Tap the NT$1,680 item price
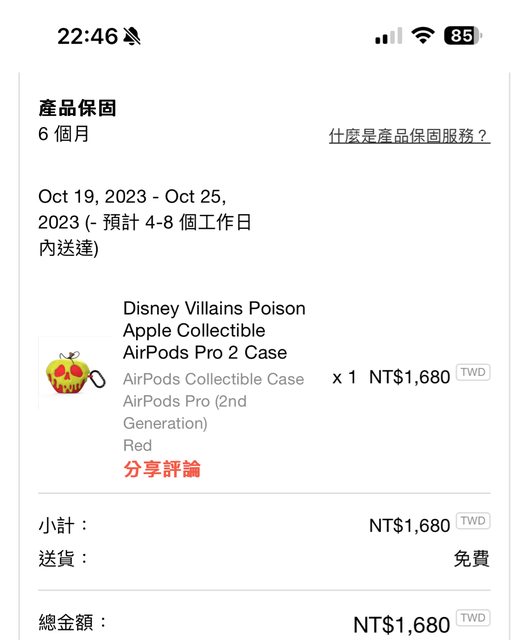This screenshot has width=529, height=640. click(x=409, y=377)
